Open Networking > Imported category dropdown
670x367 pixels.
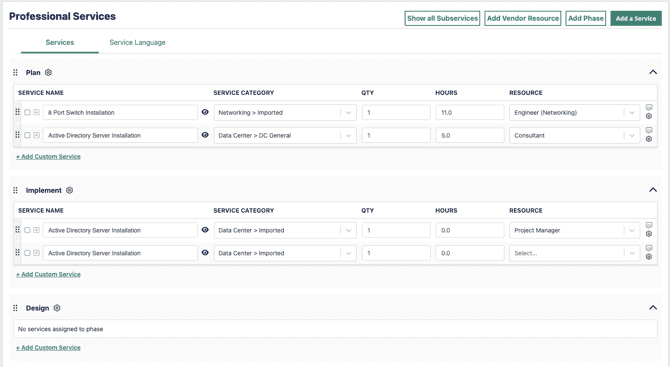click(x=285, y=113)
